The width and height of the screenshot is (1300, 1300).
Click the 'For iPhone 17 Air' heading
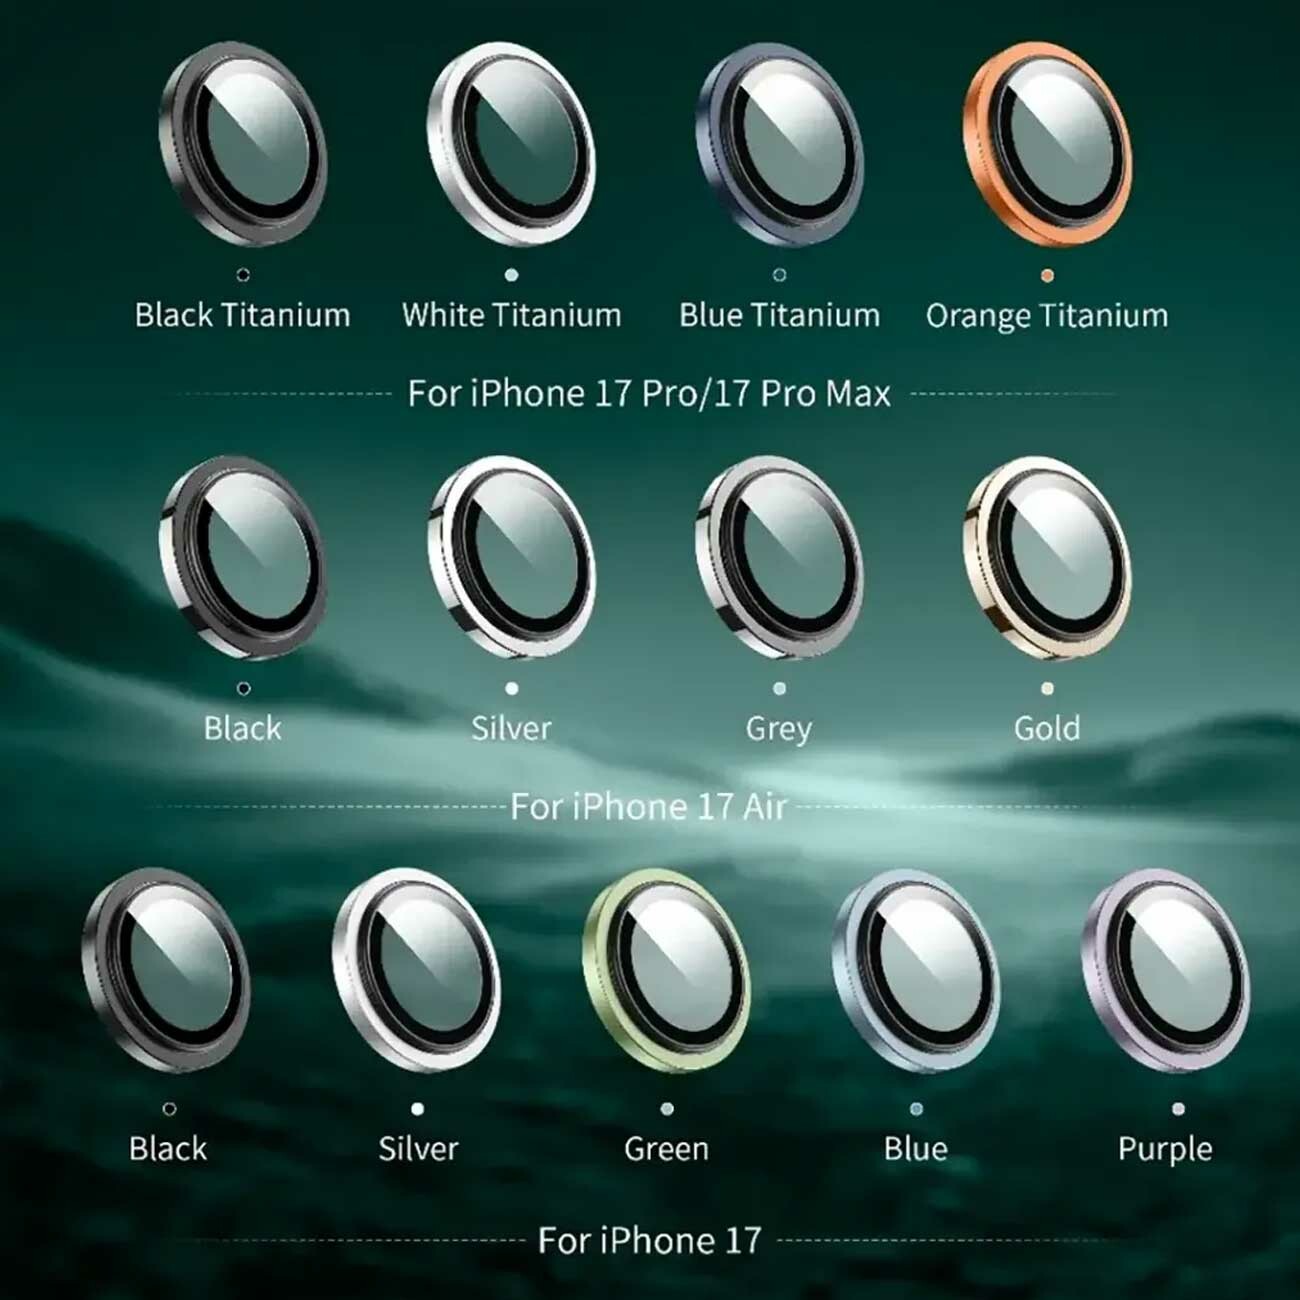click(649, 807)
